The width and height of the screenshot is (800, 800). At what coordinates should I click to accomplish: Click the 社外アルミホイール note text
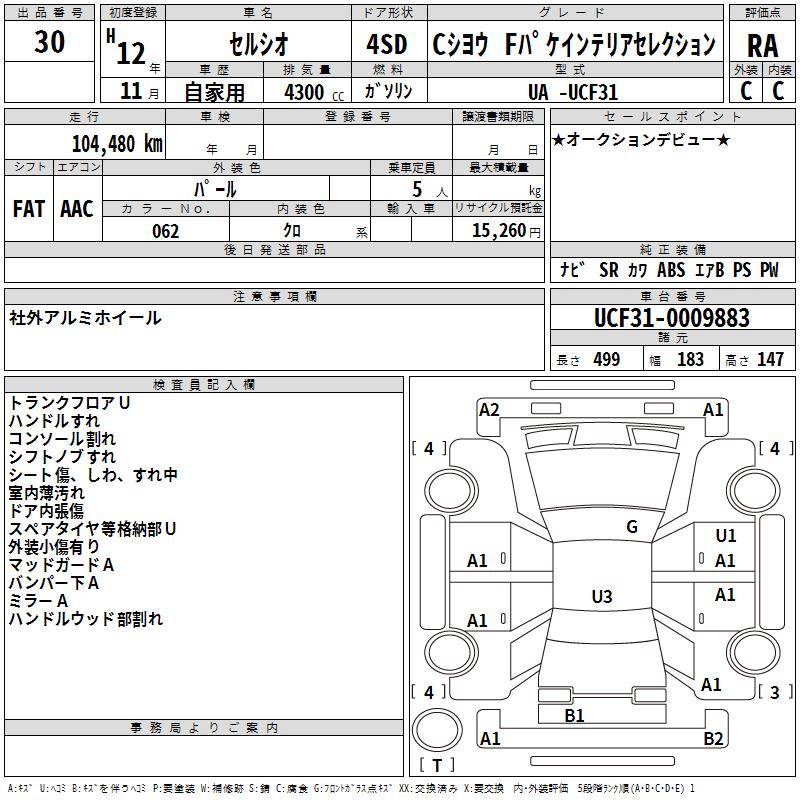coord(85,318)
